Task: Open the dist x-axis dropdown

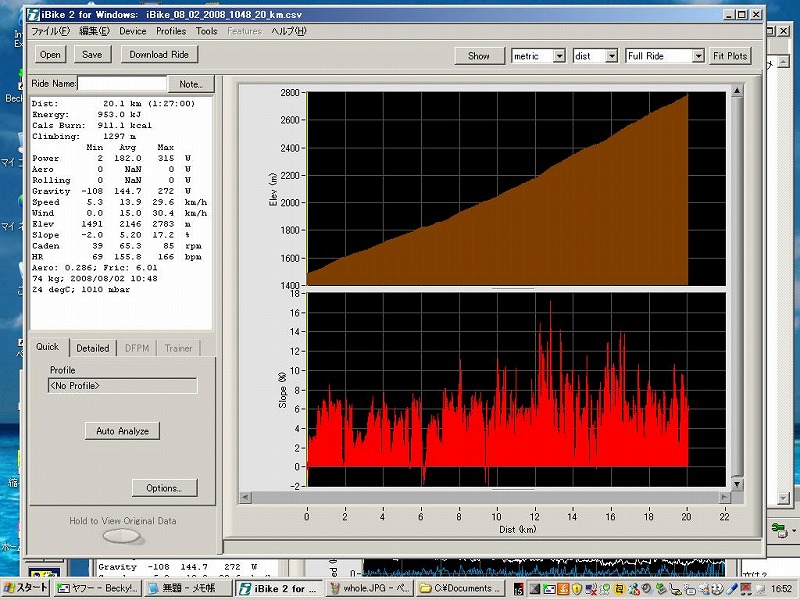Action: click(x=610, y=56)
